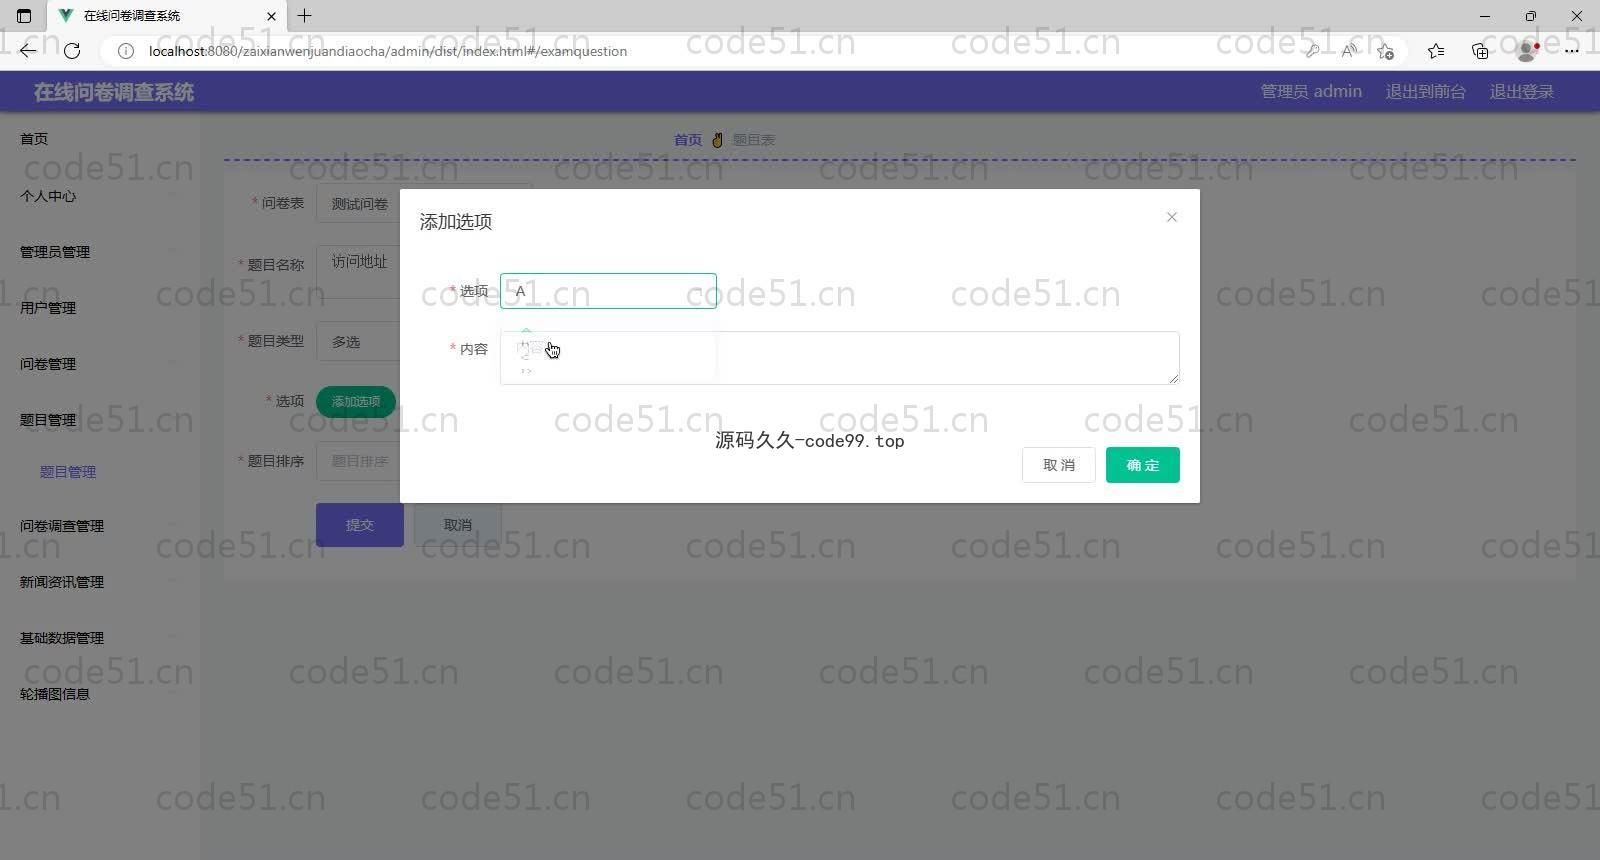Image resolution: width=1600 pixels, height=860 pixels.
Task: Open 基础数据管理 sidebar menu
Action: (x=62, y=638)
